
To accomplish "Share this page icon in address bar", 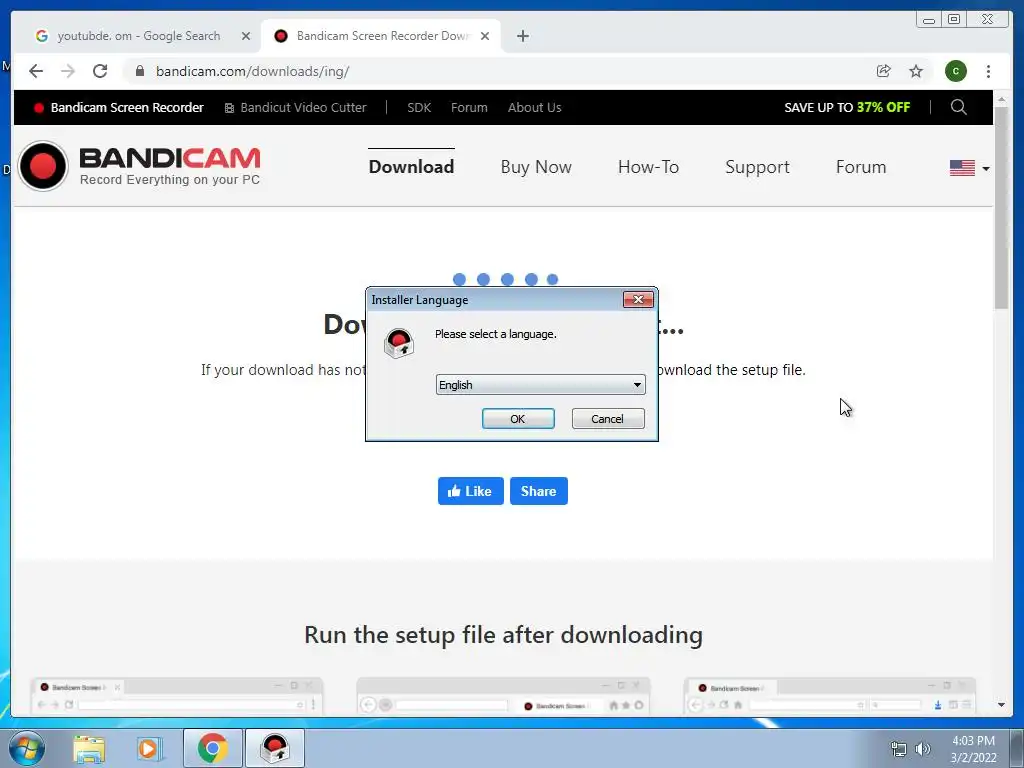I will pos(883,71).
